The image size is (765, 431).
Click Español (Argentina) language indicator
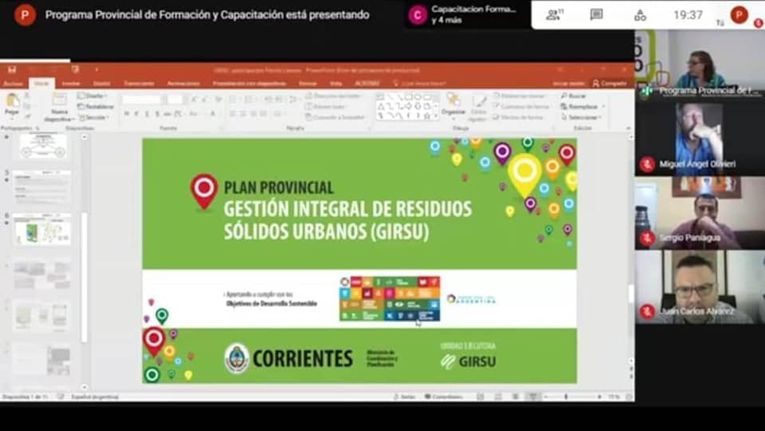tap(95, 397)
